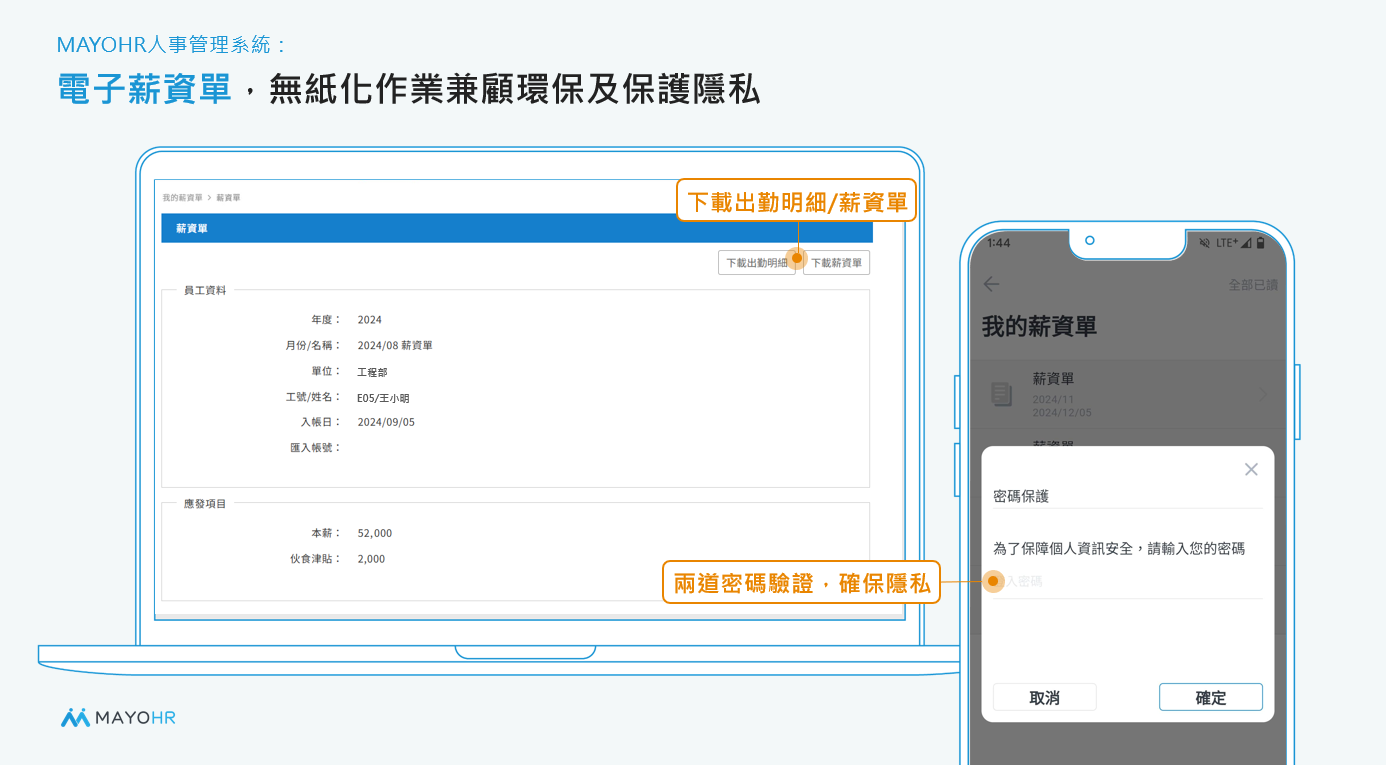Open the chevron on the 薪資單 2024/11 row
Screen dimensions: 1386x765
pyautogui.click(x=1262, y=395)
